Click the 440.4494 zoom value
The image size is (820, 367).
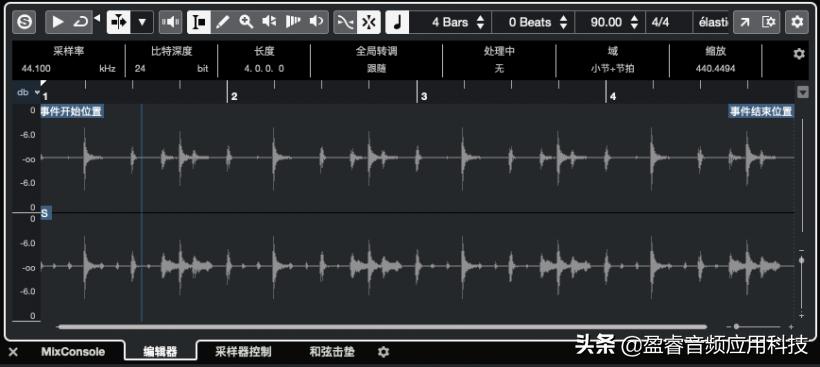pyautogui.click(x=715, y=68)
